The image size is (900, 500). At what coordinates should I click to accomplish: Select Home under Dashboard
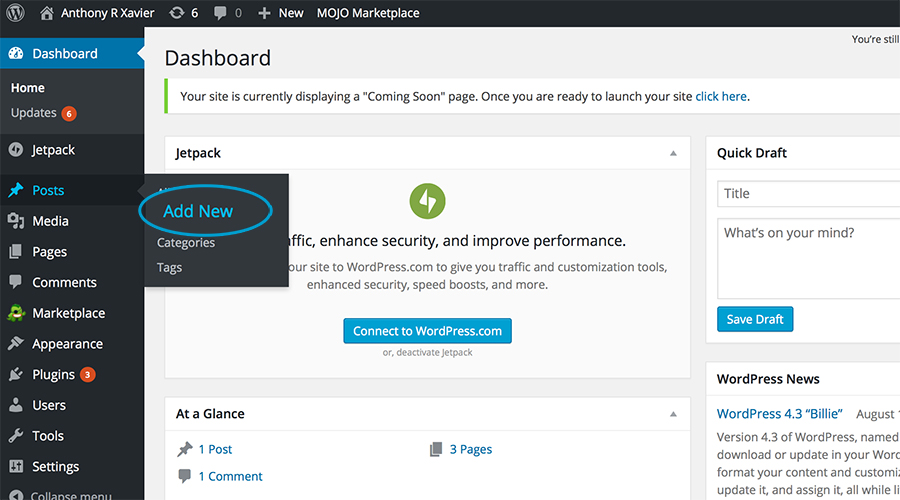pyautogui.click(x=28, y=88)
